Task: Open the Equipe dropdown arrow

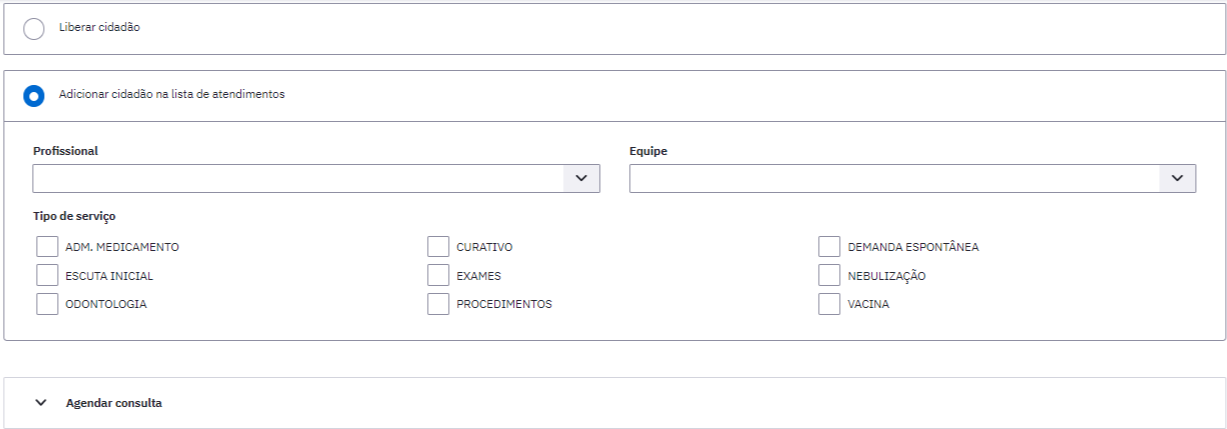Action: point(1178,178)
